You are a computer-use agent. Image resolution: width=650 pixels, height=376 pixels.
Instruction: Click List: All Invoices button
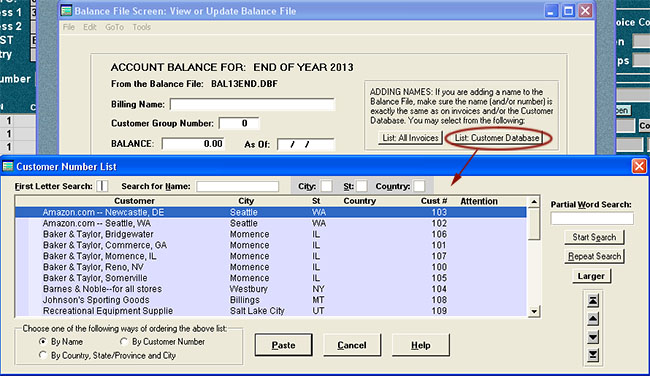[410, 138]
